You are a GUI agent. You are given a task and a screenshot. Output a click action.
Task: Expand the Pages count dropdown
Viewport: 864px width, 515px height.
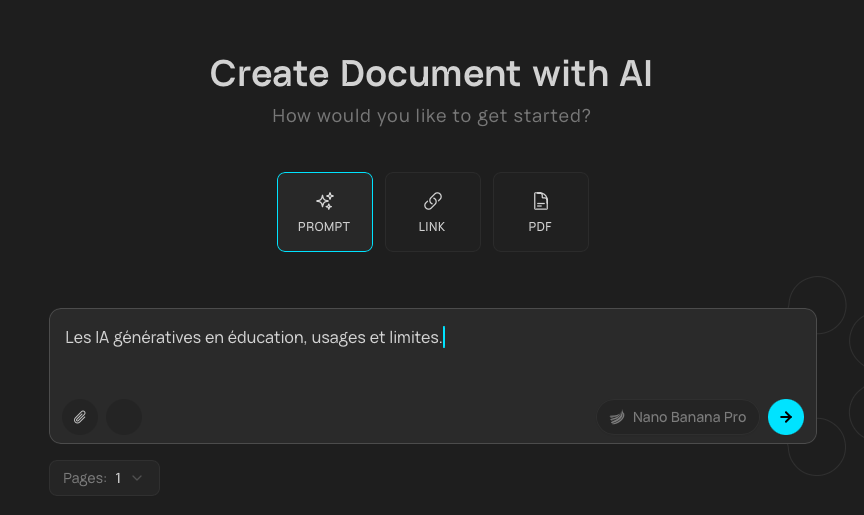tap(104, 478)
